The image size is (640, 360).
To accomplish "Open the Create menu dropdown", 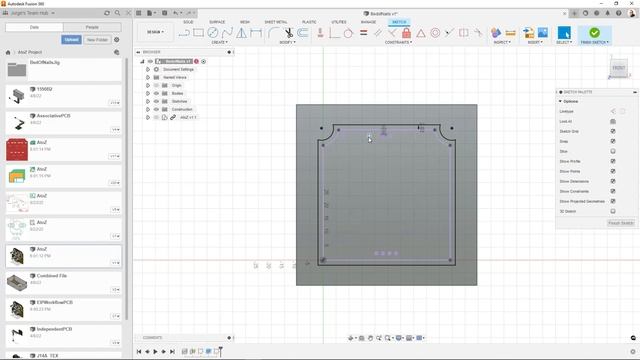I will click(220, 42).
